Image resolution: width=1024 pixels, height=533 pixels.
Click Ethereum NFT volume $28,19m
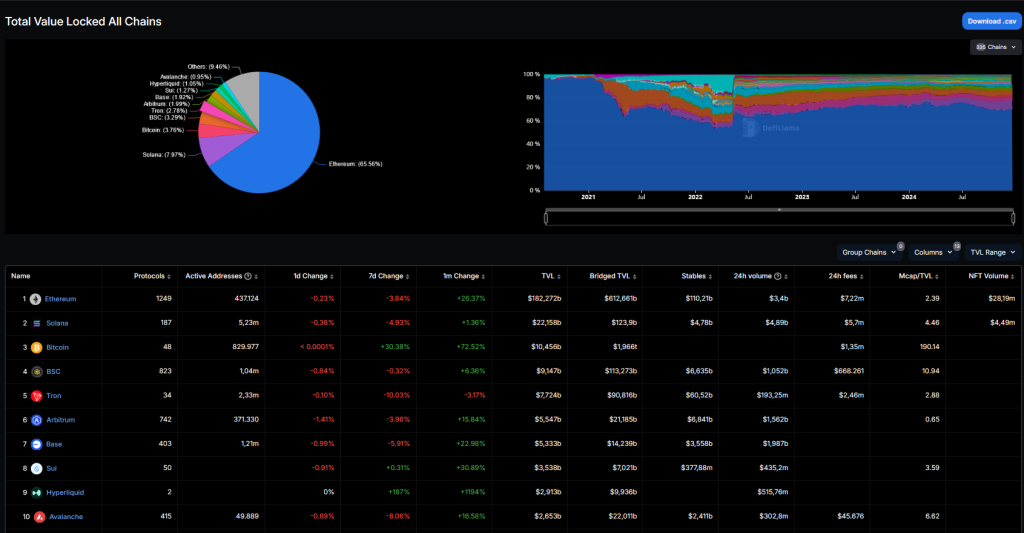pyautogui.click(x=1002, y=299)
